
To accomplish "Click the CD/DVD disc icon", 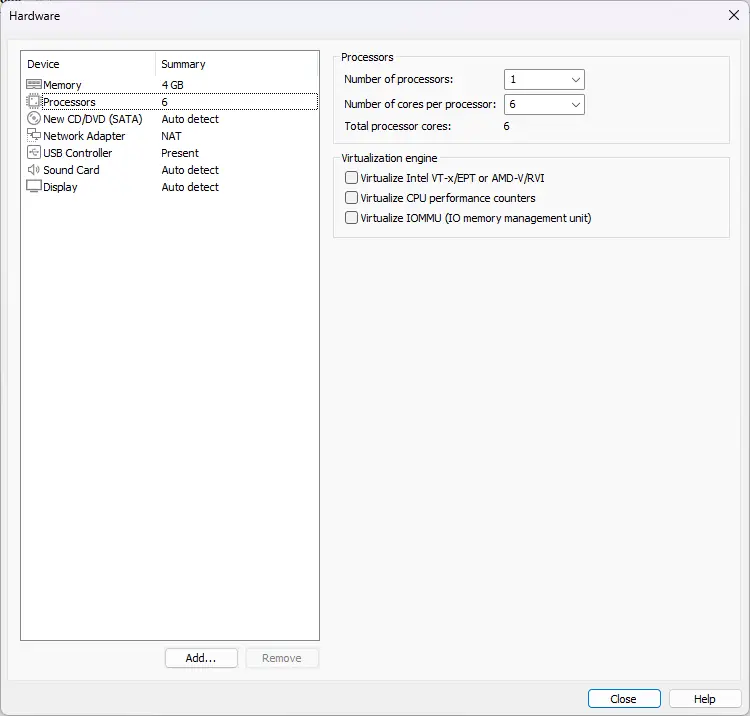I will pyautogui.click(x=33, y=119).
